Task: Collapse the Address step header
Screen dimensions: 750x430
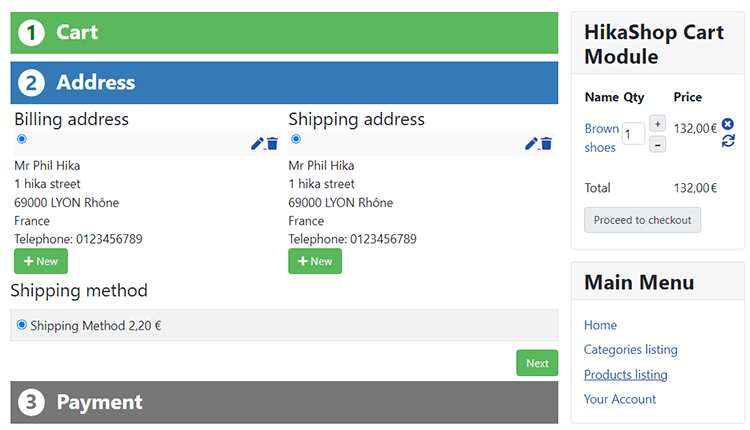Action: tap(284, 83)
